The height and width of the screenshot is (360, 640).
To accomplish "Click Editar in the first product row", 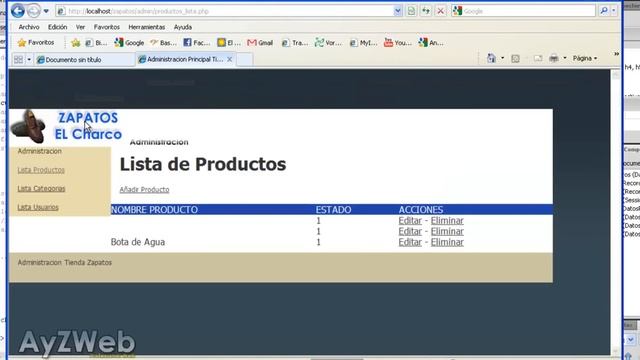I will pos(410,220).
